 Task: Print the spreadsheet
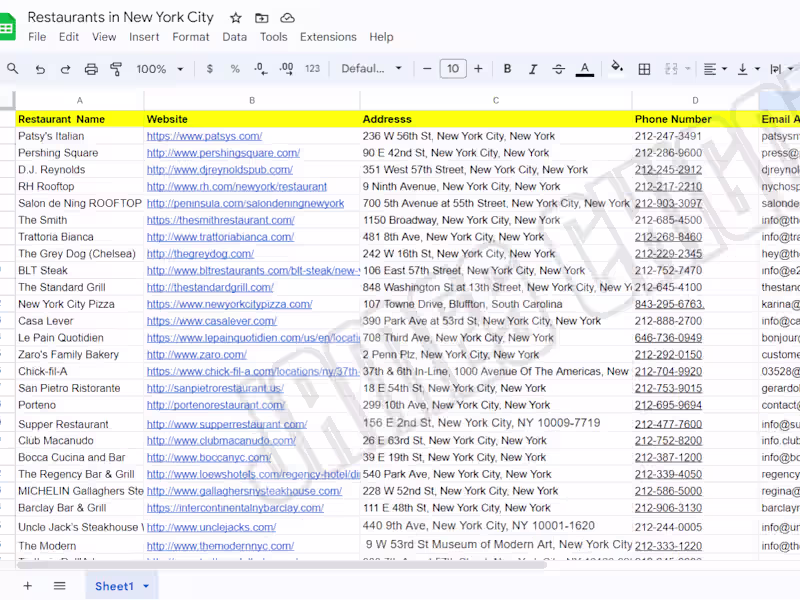(x=91, y=69)
